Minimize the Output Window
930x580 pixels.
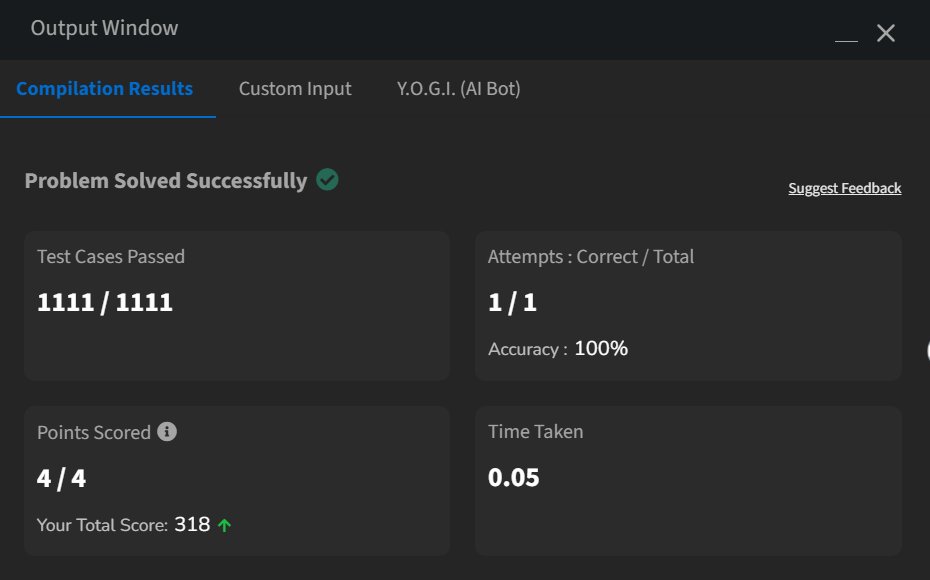click(x=846, y=35)
